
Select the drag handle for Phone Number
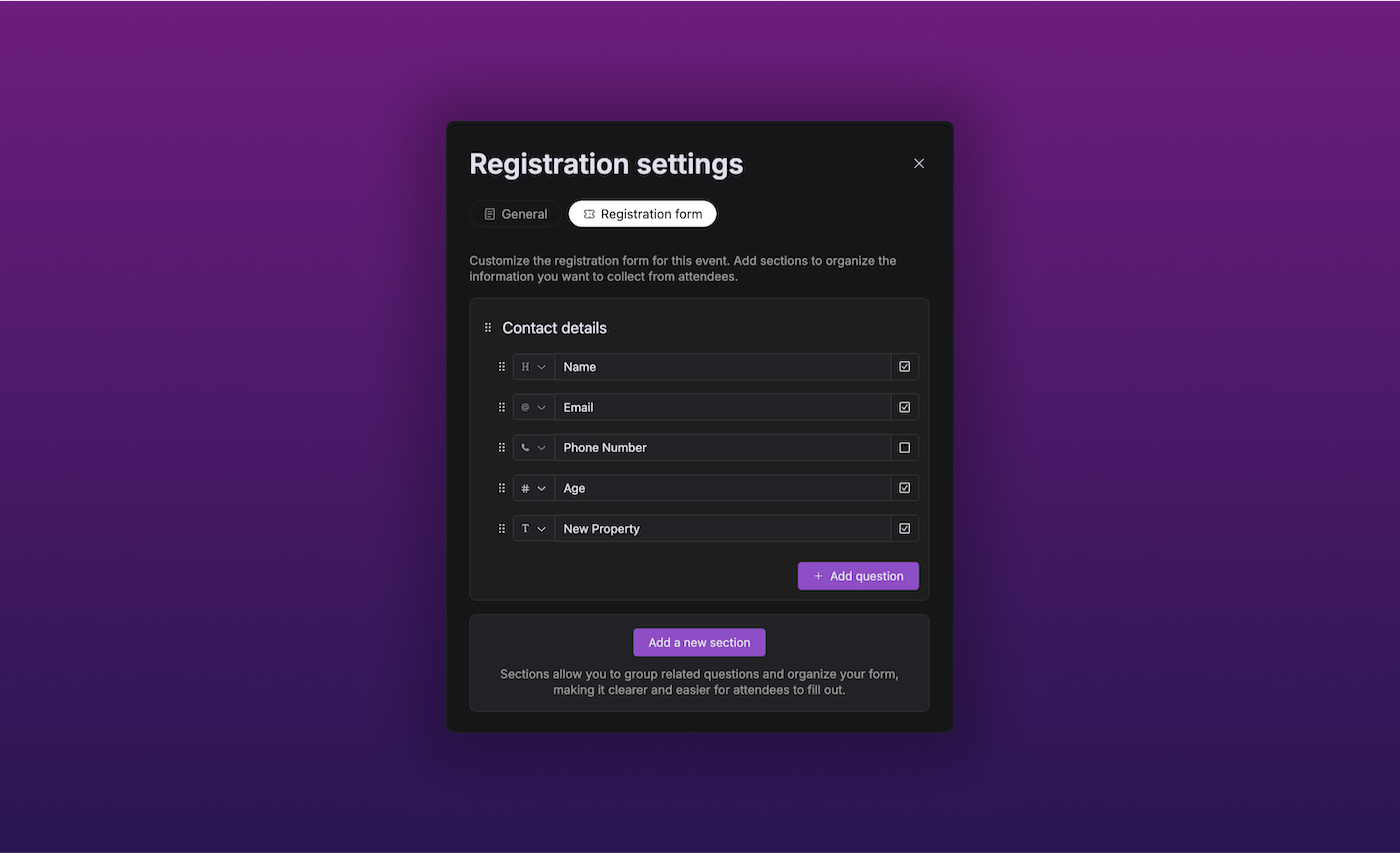[x=502, y=448]
